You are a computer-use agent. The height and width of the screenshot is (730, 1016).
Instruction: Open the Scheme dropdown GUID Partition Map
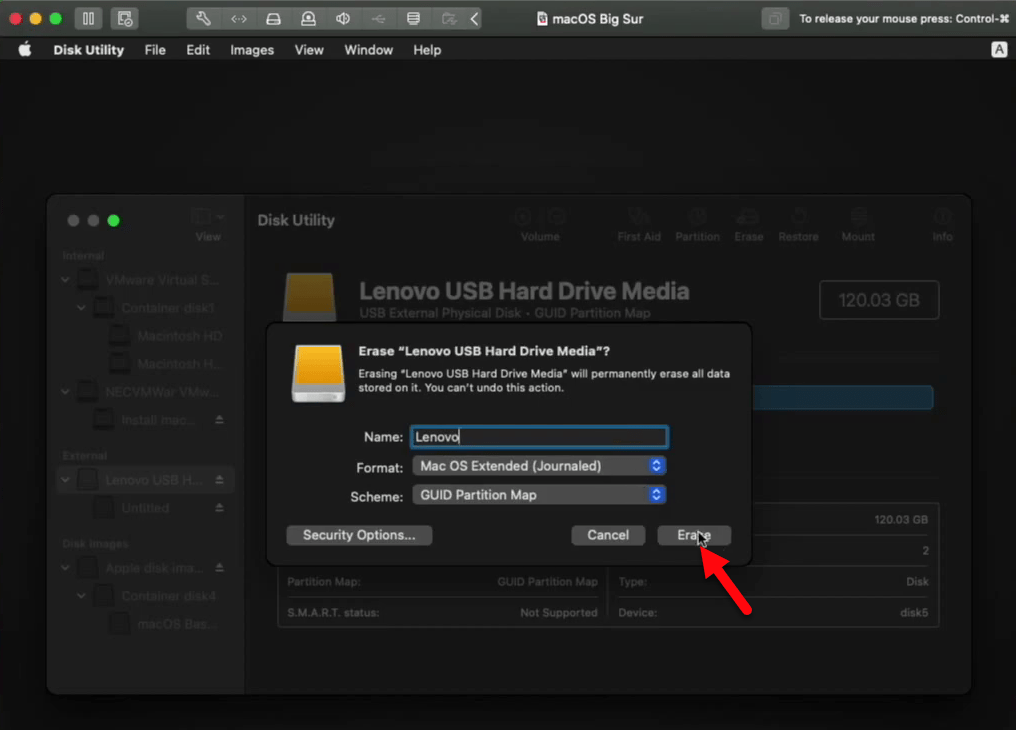[x=539, y=495]
